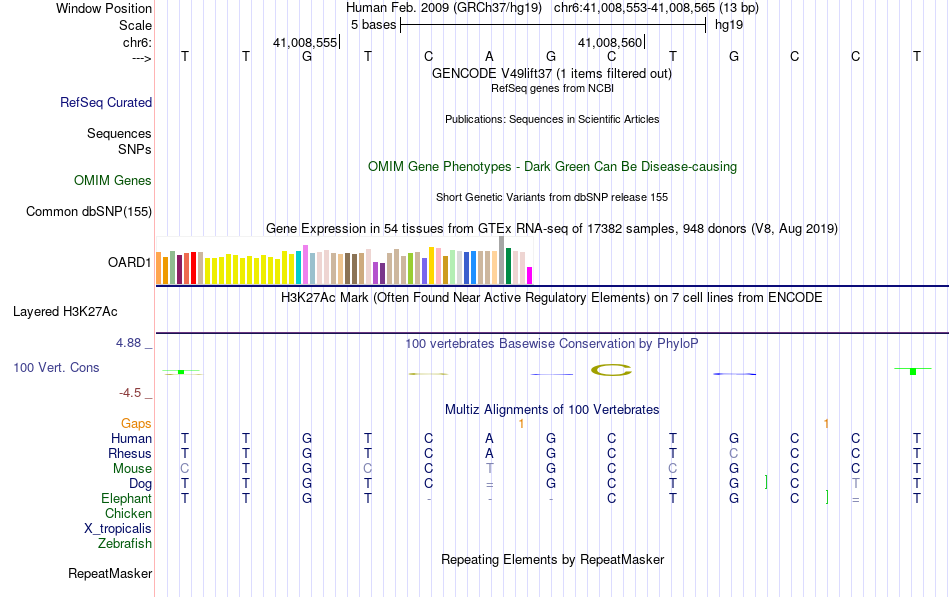Image resolution: width=950 pixels, height=597 pixels.
Task: Click the 4.88 upper conservation scale value
Action: click(x=128, y=343)
